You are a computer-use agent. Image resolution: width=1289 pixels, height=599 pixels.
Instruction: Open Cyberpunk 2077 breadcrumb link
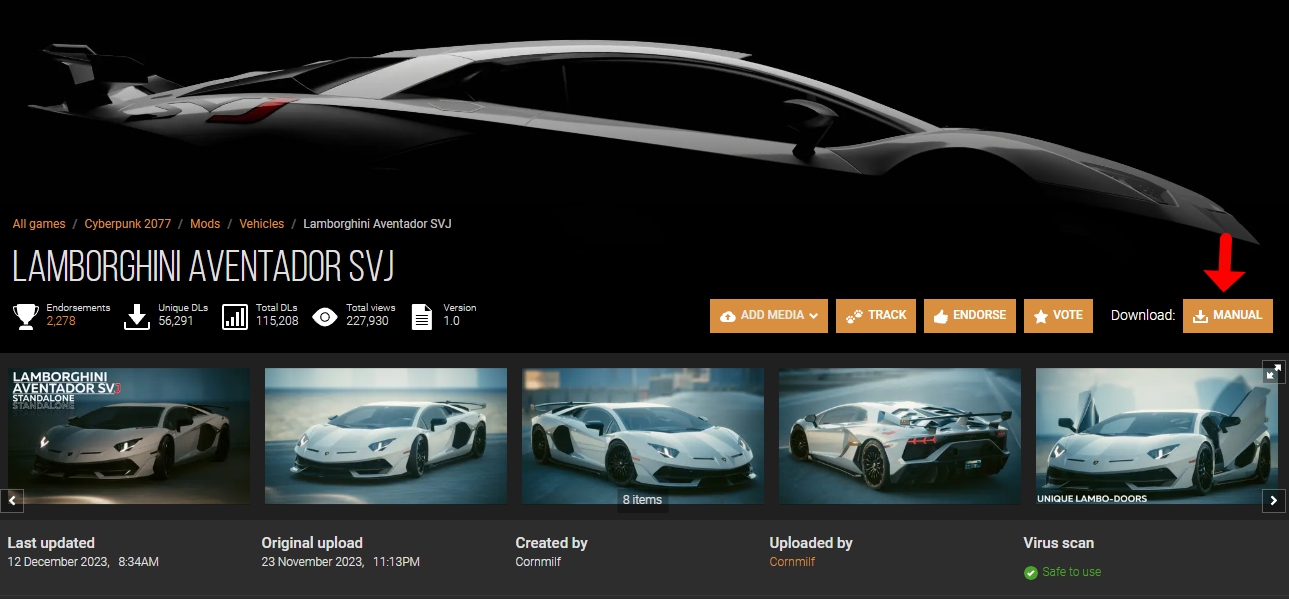click(127, 224)
